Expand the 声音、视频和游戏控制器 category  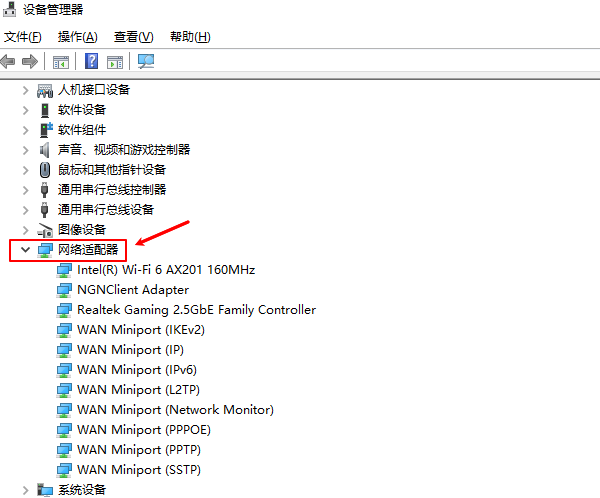(25, 150)
